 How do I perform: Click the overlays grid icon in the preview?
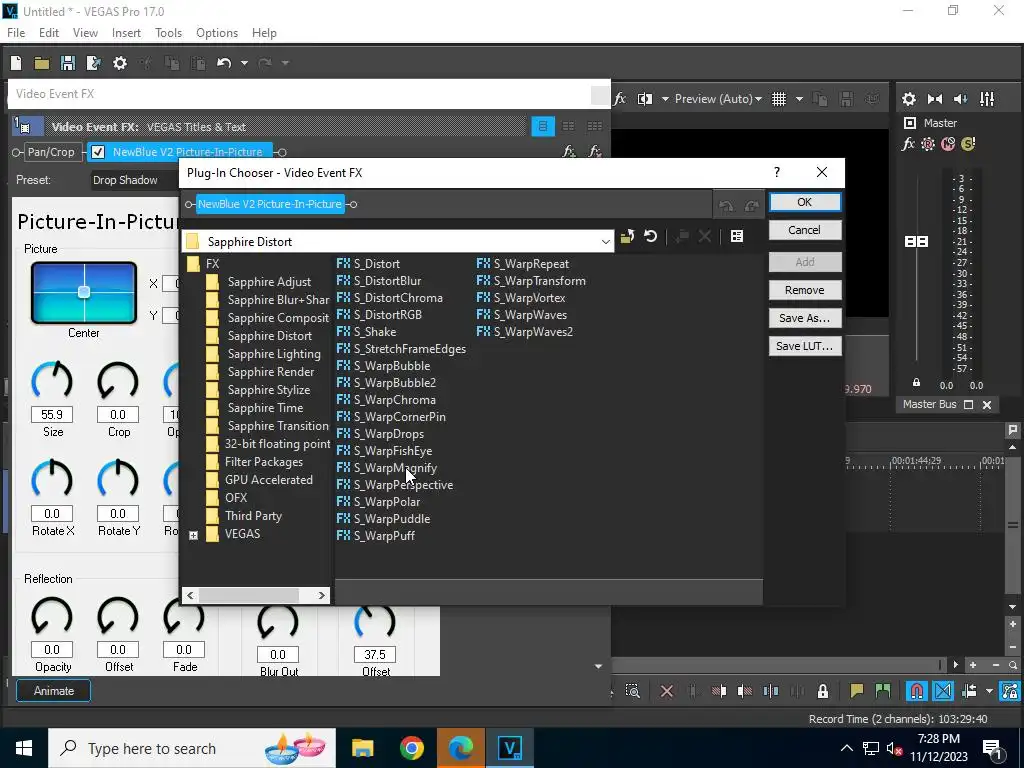(779, 99)
